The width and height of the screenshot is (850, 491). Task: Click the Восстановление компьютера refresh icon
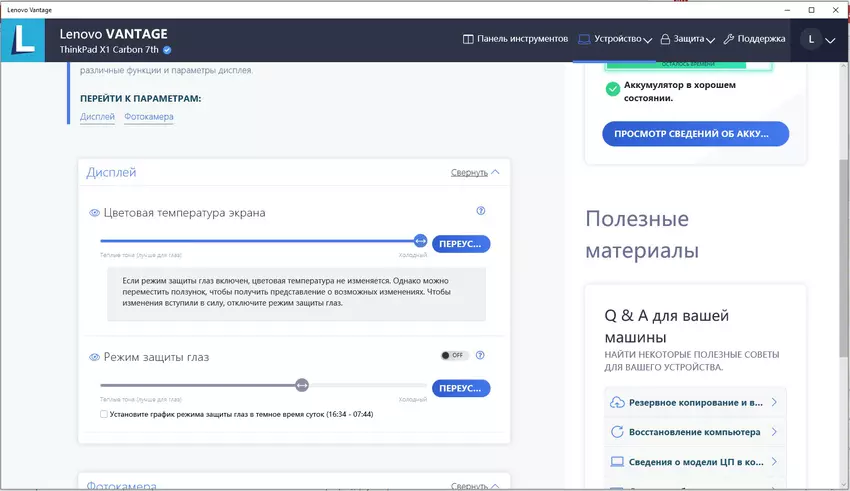click(x=617, y=432)
